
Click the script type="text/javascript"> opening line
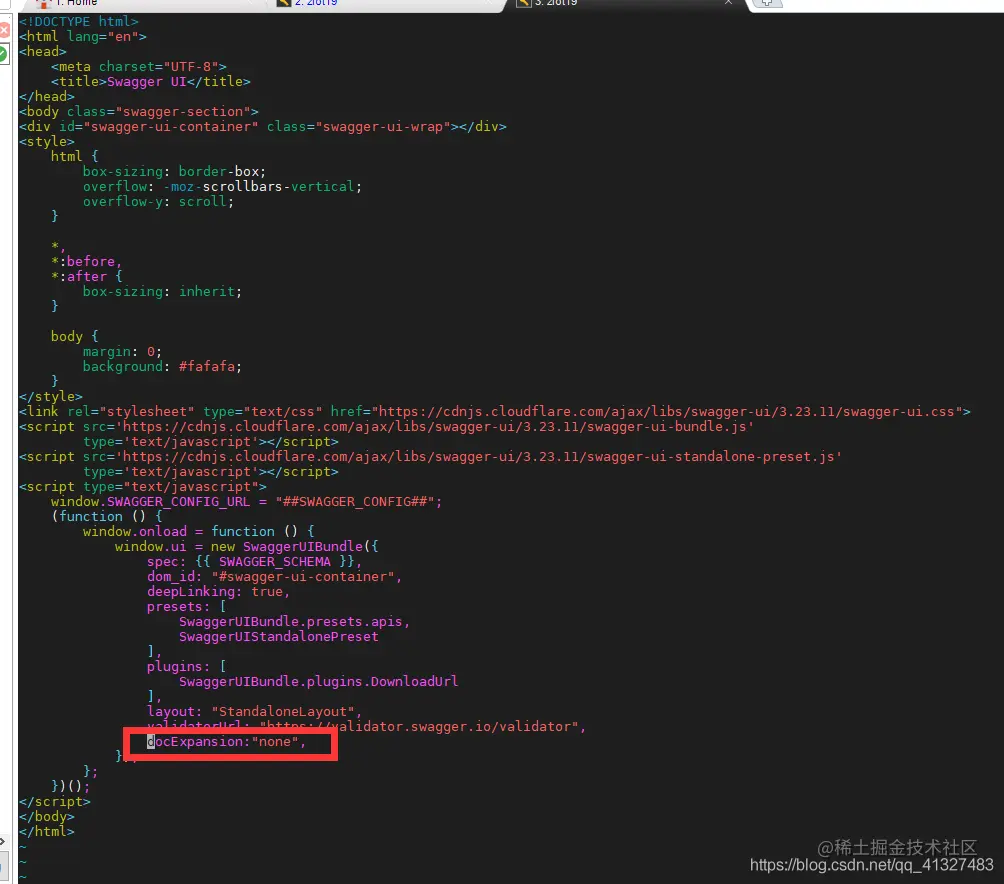coord(143,486)
